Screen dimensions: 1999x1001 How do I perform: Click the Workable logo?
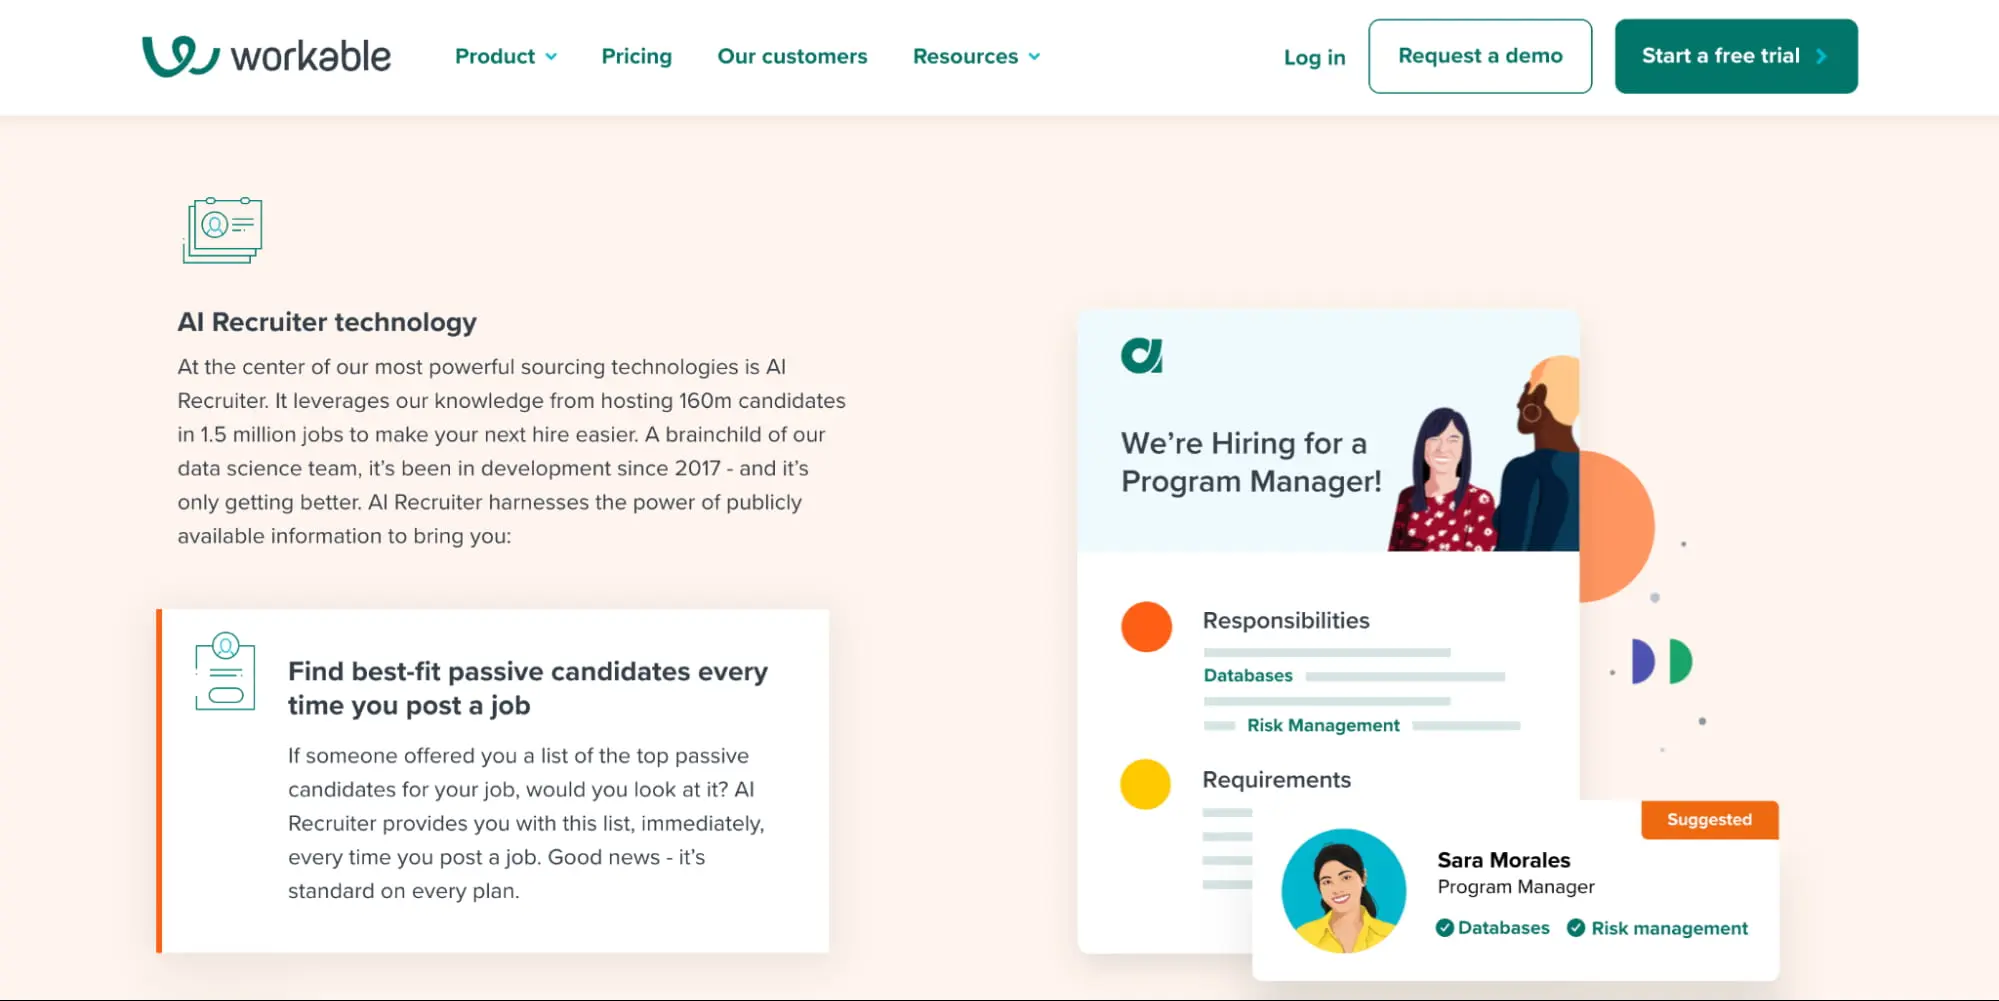point(266,55)
